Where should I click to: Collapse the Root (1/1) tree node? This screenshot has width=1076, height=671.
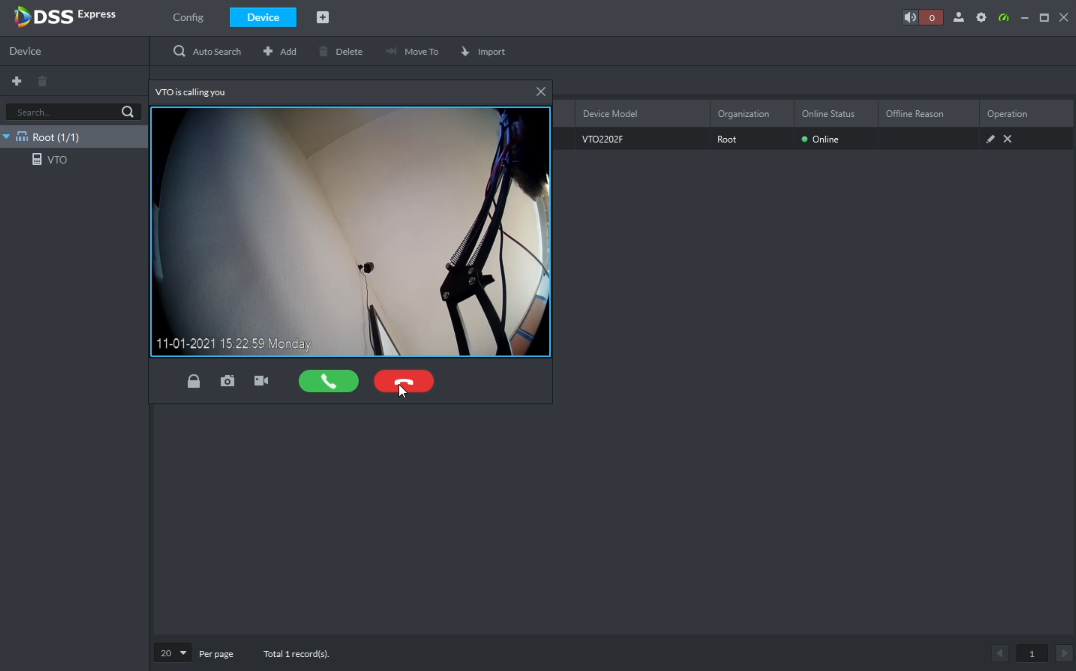pyautogui.click(x=7, y=137)
